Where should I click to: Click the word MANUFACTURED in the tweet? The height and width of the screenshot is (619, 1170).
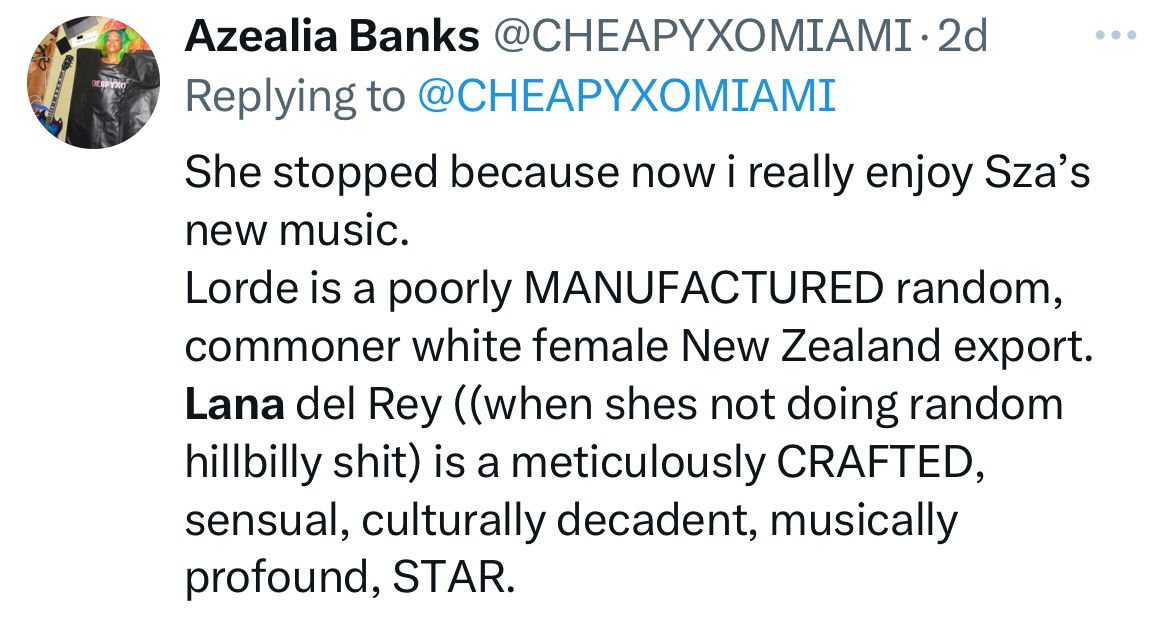[x=704, y=289]
